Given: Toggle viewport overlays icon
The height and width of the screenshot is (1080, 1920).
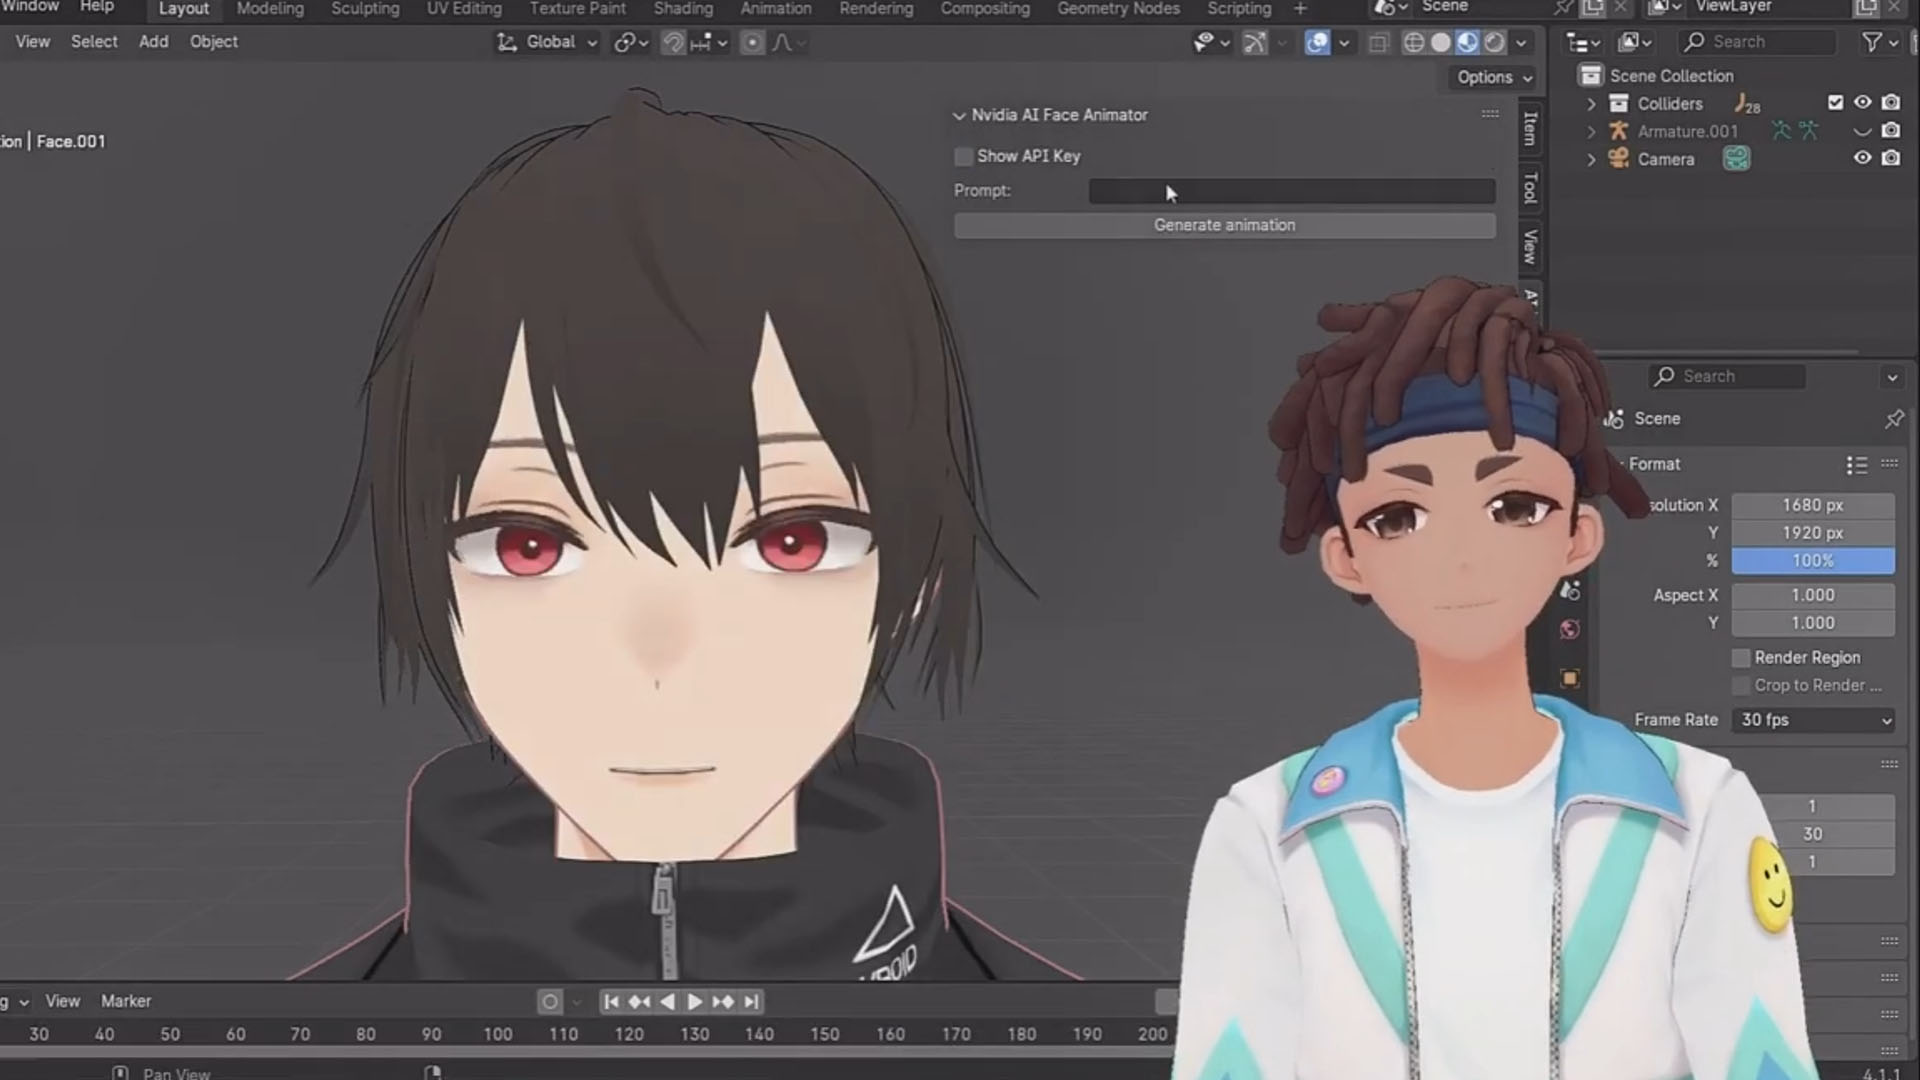Looking at the screenshot, I should point(1317,42).
